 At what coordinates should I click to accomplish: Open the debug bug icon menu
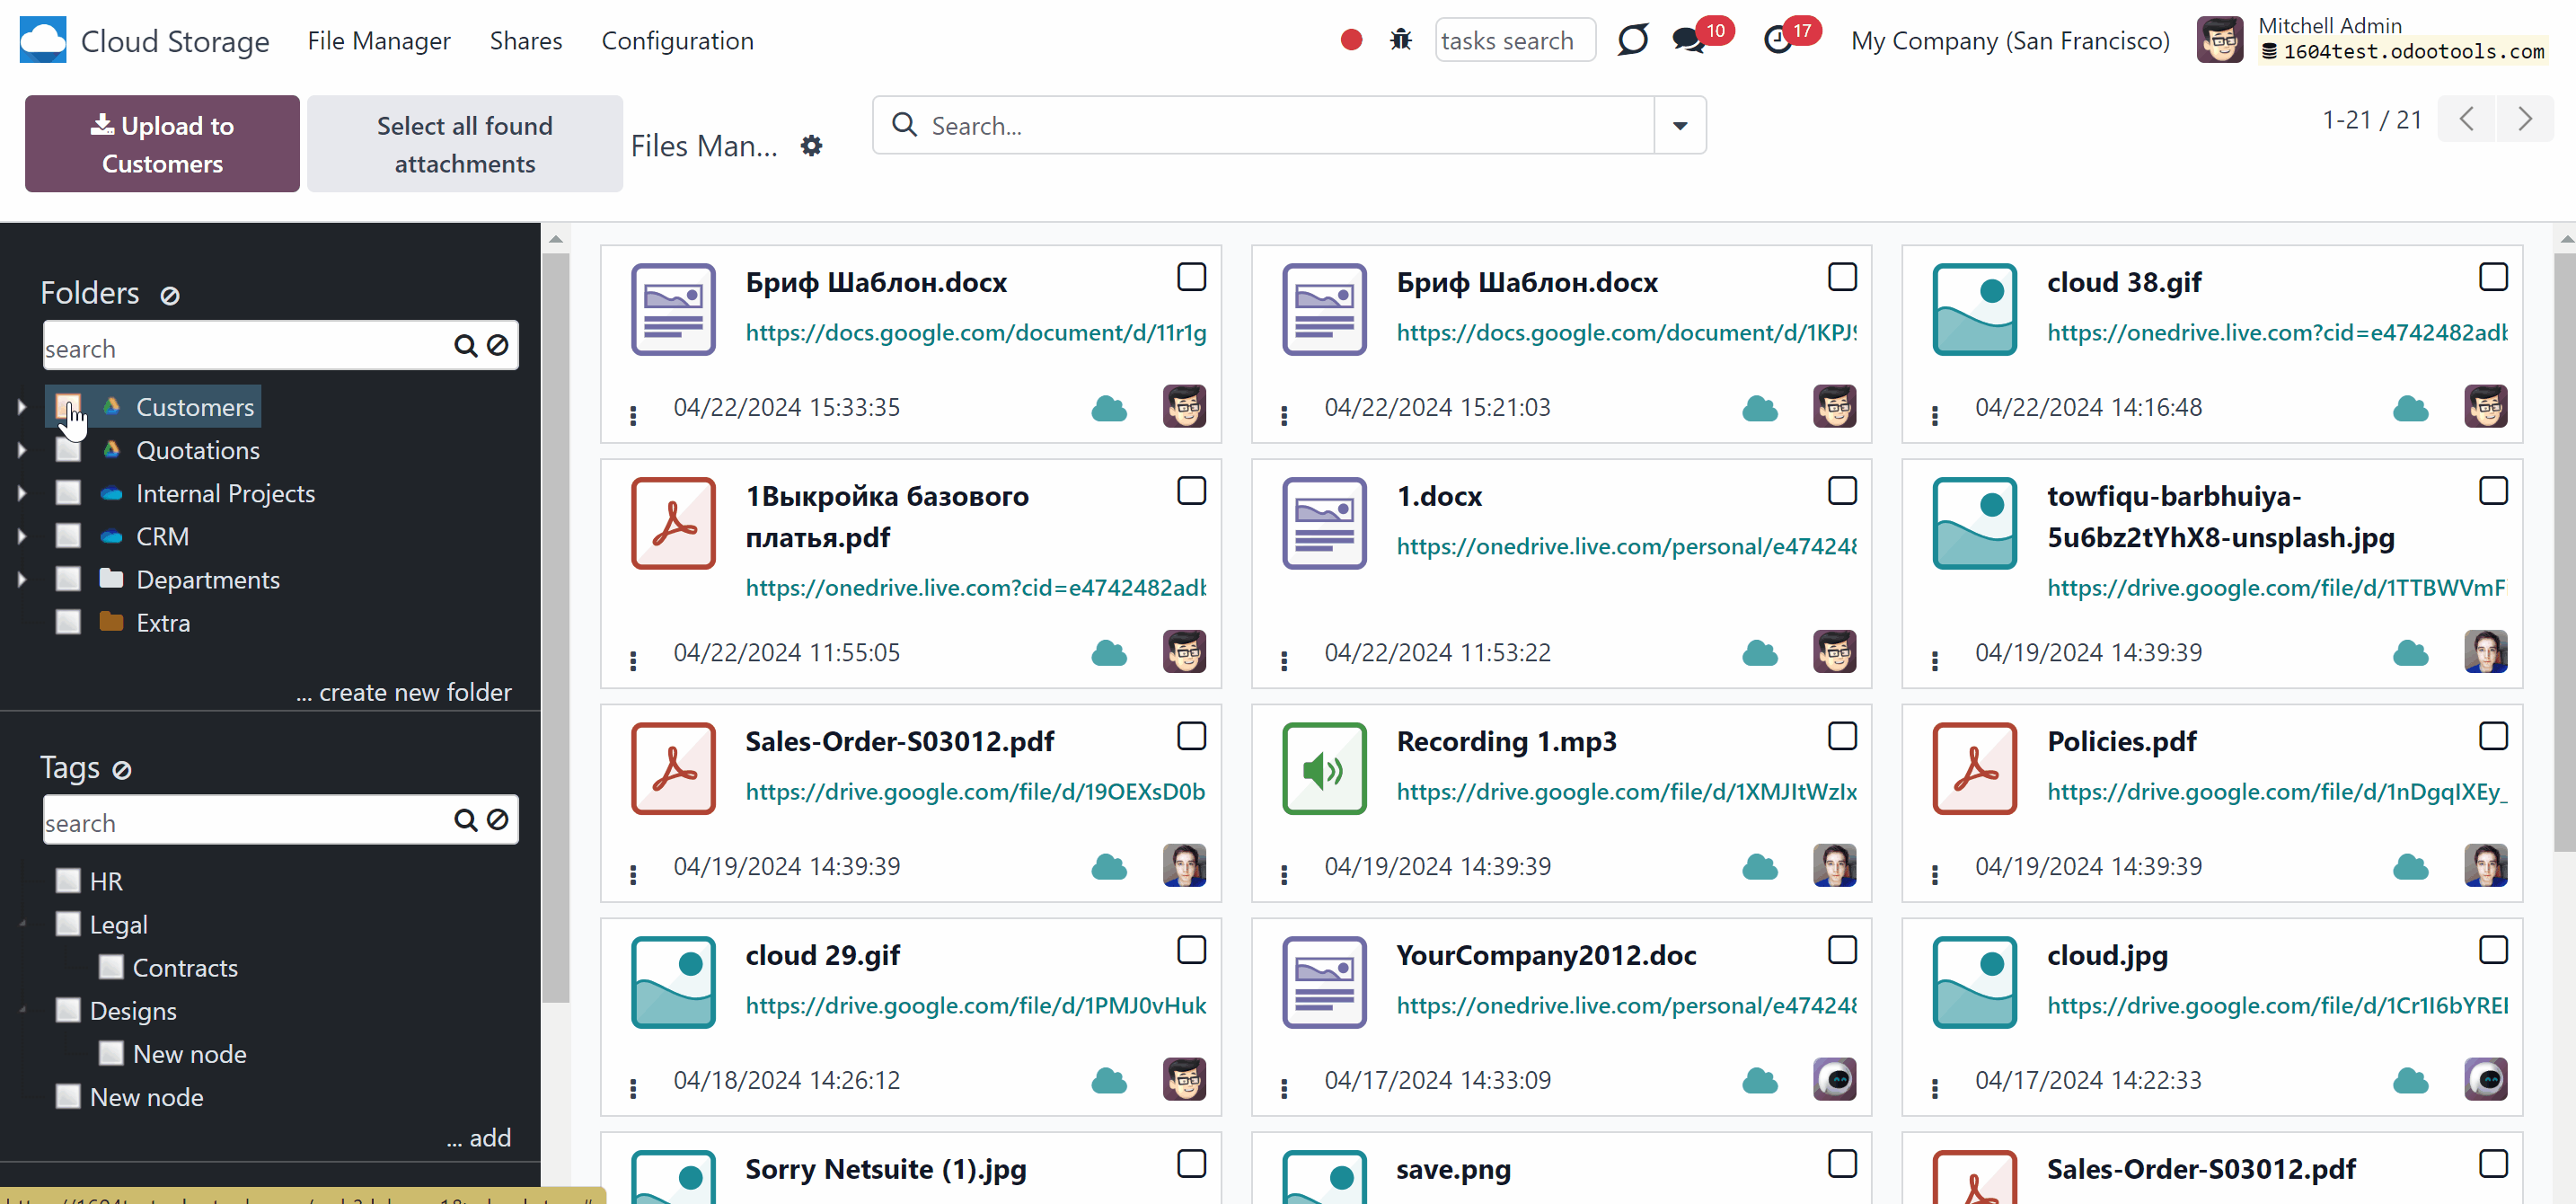(x=1401, y=40)
